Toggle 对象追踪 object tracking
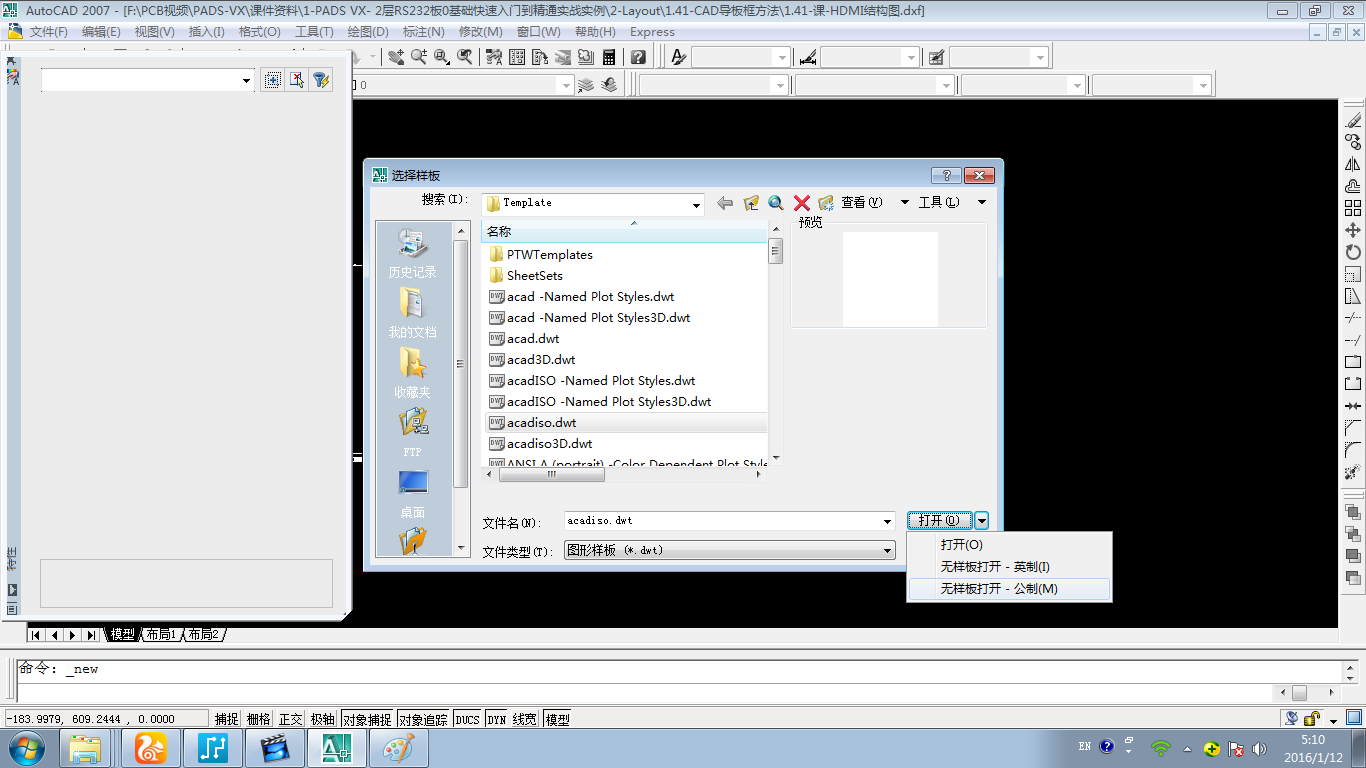 pos(424,719)
